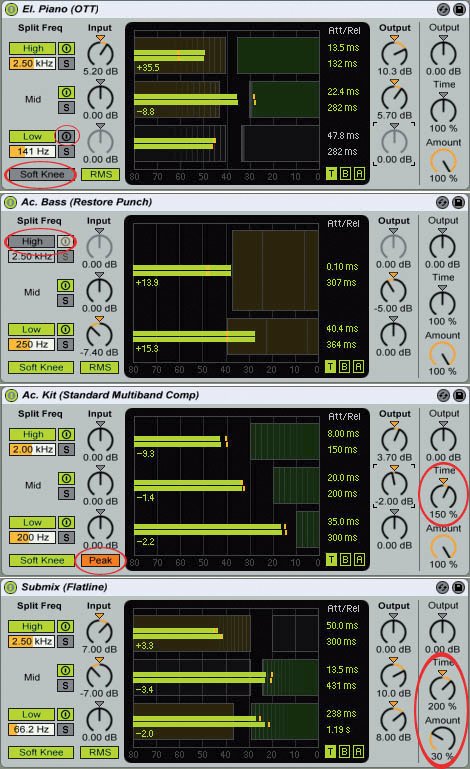This screenshot has height=769, width=470.
Task: Click Submix Amount knob at 30 %
Action: [443, 740]
